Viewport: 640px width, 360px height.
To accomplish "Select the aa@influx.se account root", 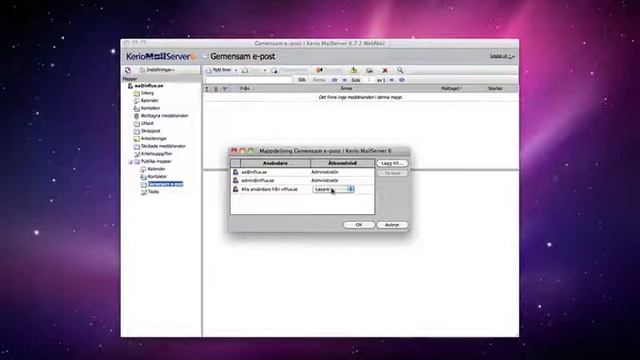I will coord(149,86).
